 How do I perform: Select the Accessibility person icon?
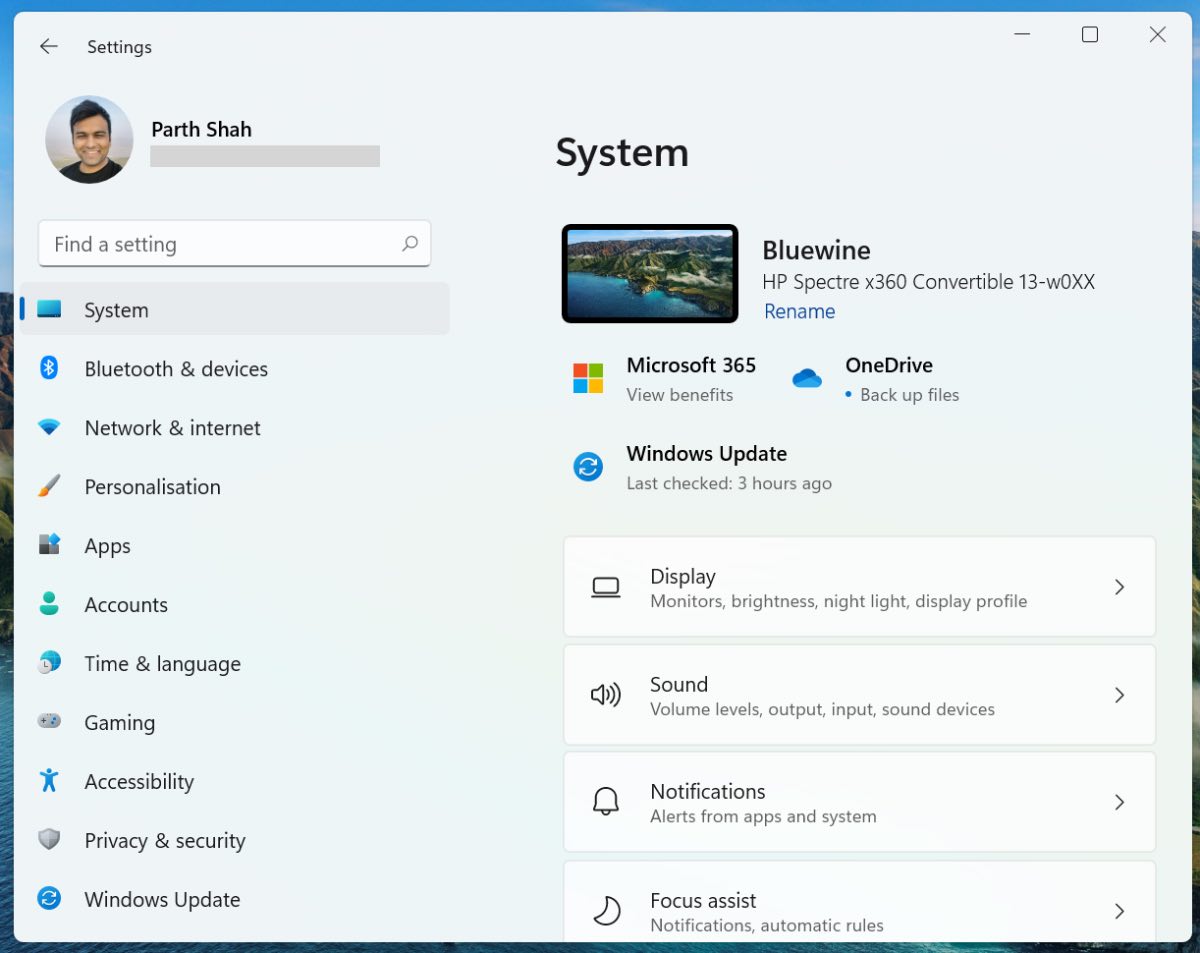tap(49, 781)
